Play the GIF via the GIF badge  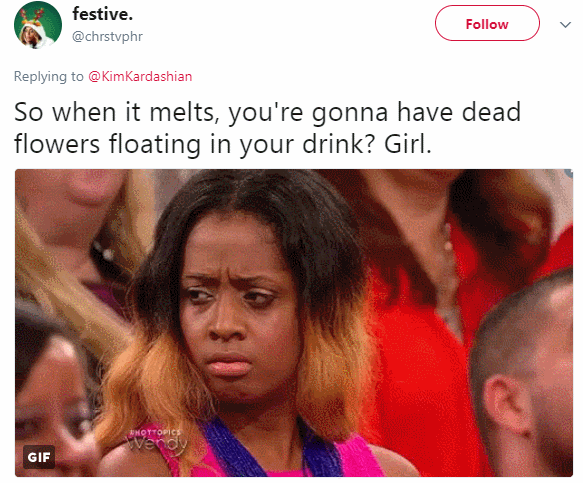click(x=39, y=457)
